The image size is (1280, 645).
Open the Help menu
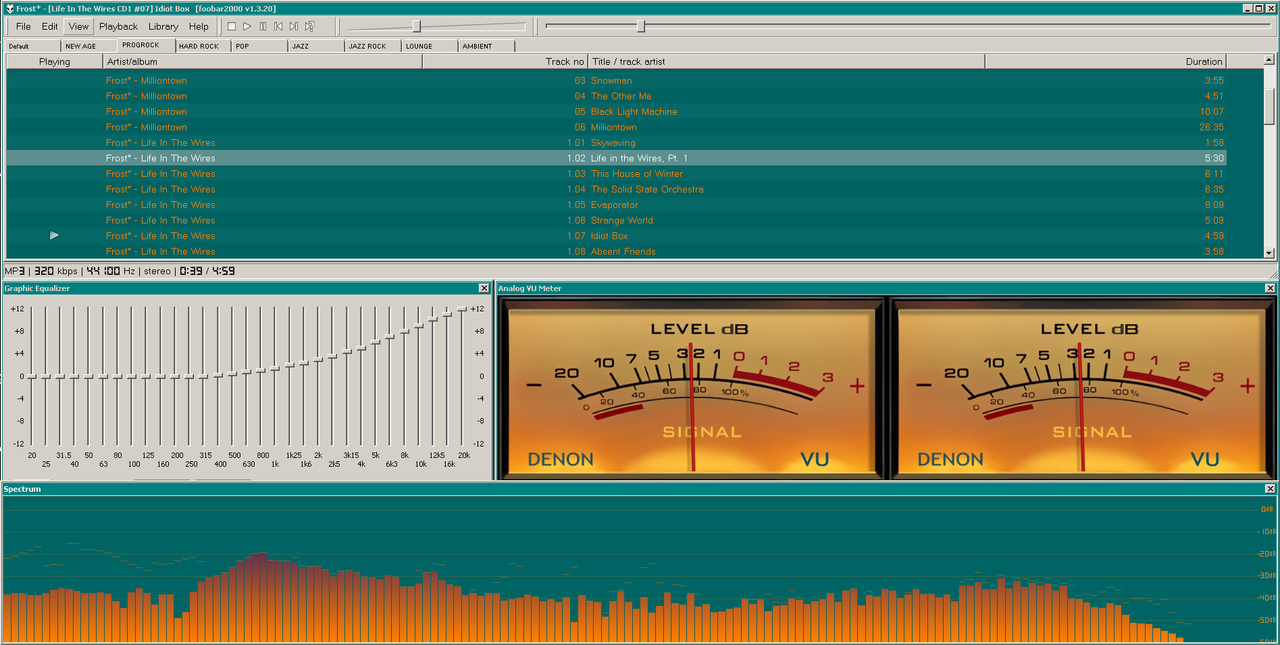[x=199, y=27]
